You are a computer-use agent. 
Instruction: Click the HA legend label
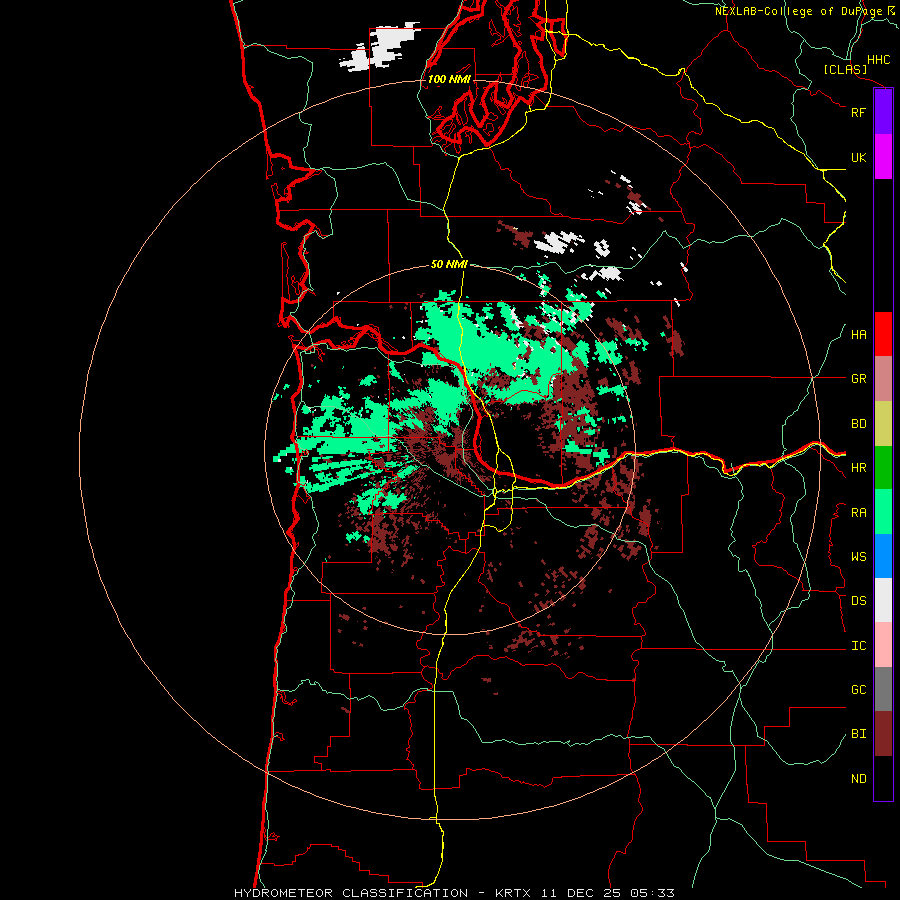tap(858, 335)
